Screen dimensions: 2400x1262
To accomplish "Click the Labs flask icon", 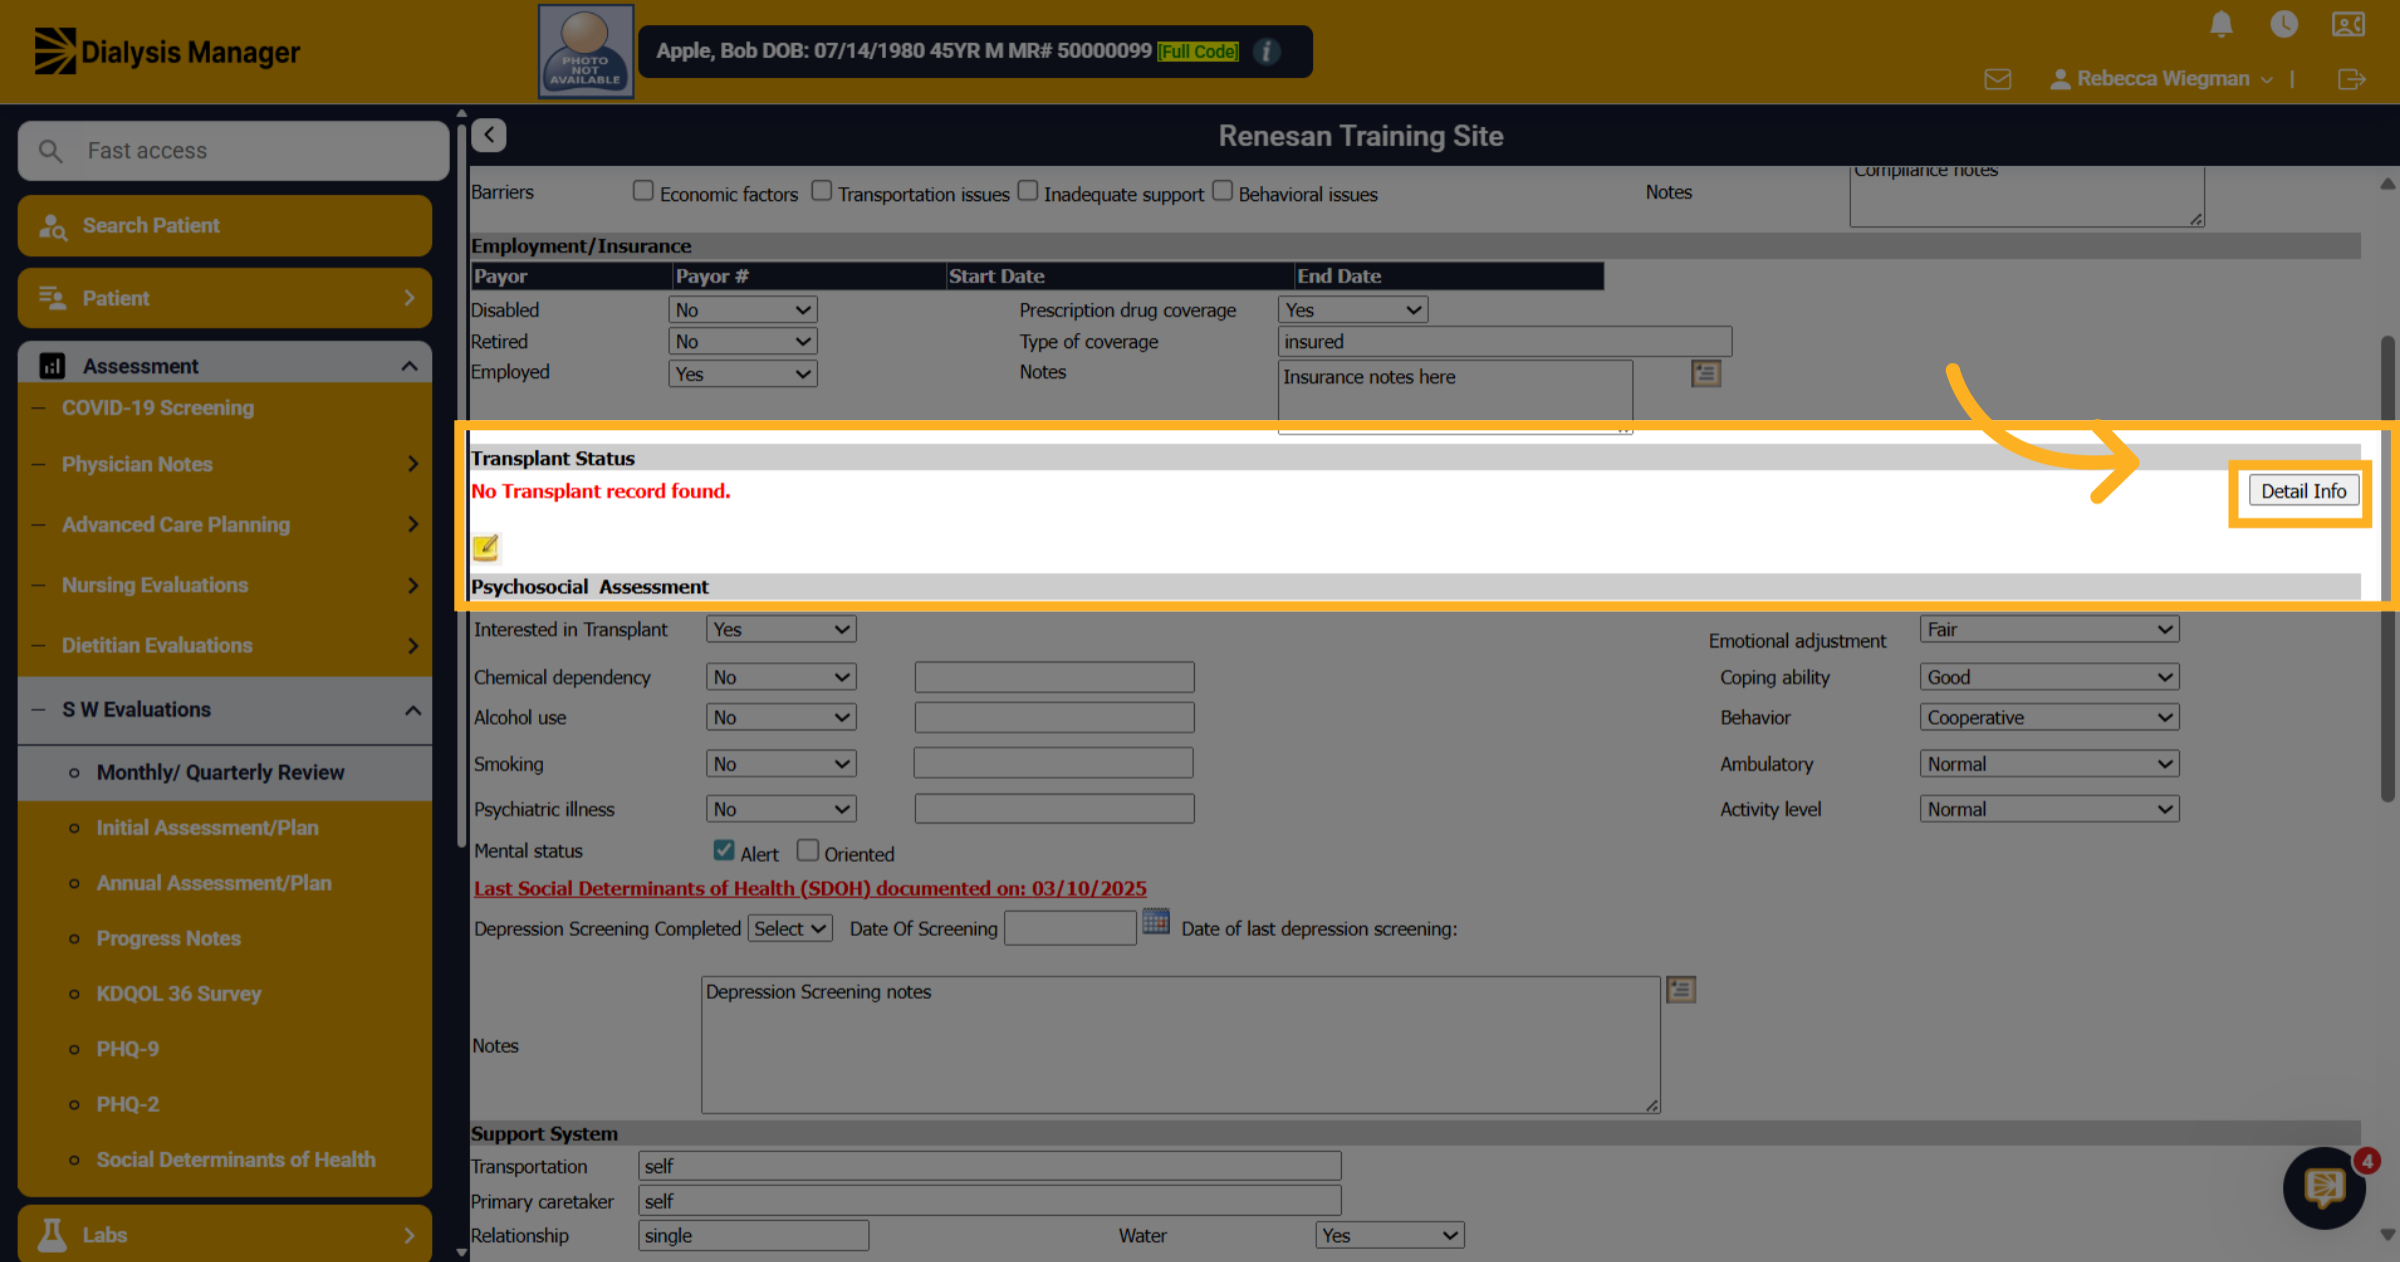I will pos(52,1235).
